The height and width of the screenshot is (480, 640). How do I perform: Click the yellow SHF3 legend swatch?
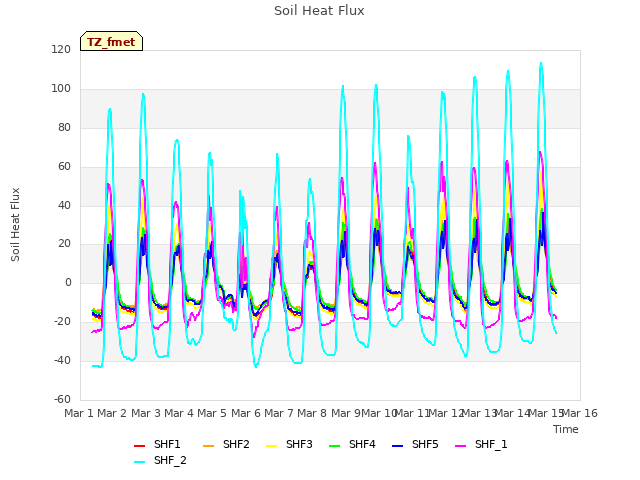[271, 446]
